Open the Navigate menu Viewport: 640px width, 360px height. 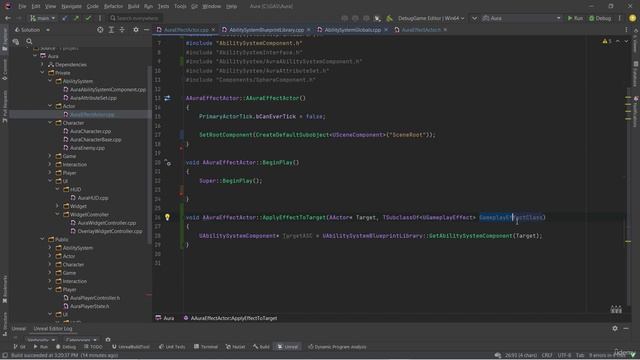pyautogui.click(x=71, y=6)
